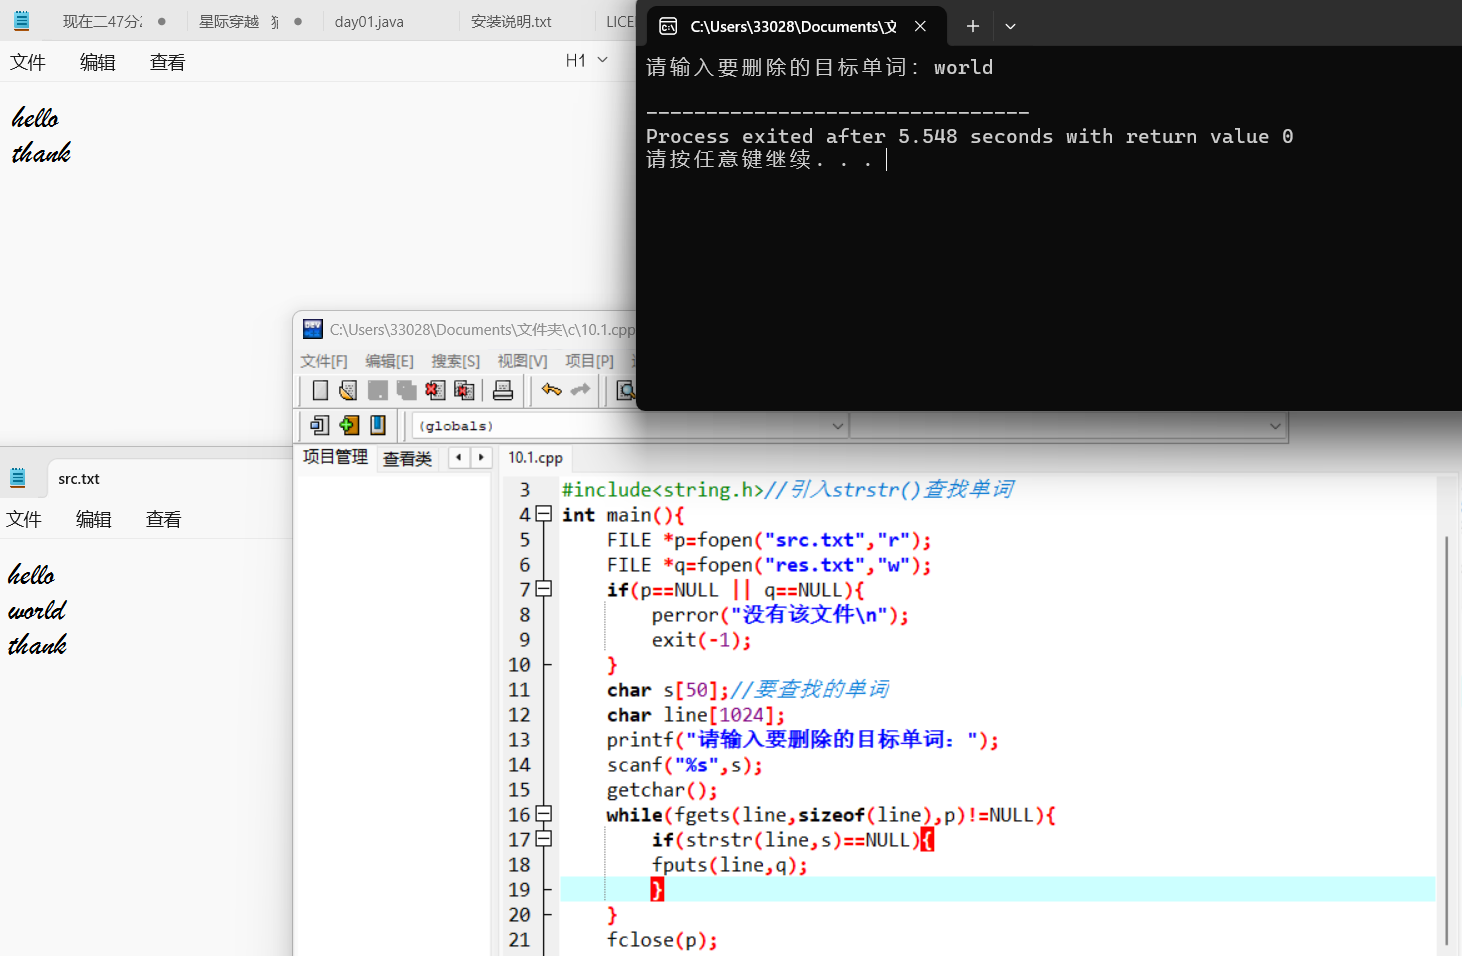
Task: Click the word thank in top Notepad
Action: pos(41,152)
